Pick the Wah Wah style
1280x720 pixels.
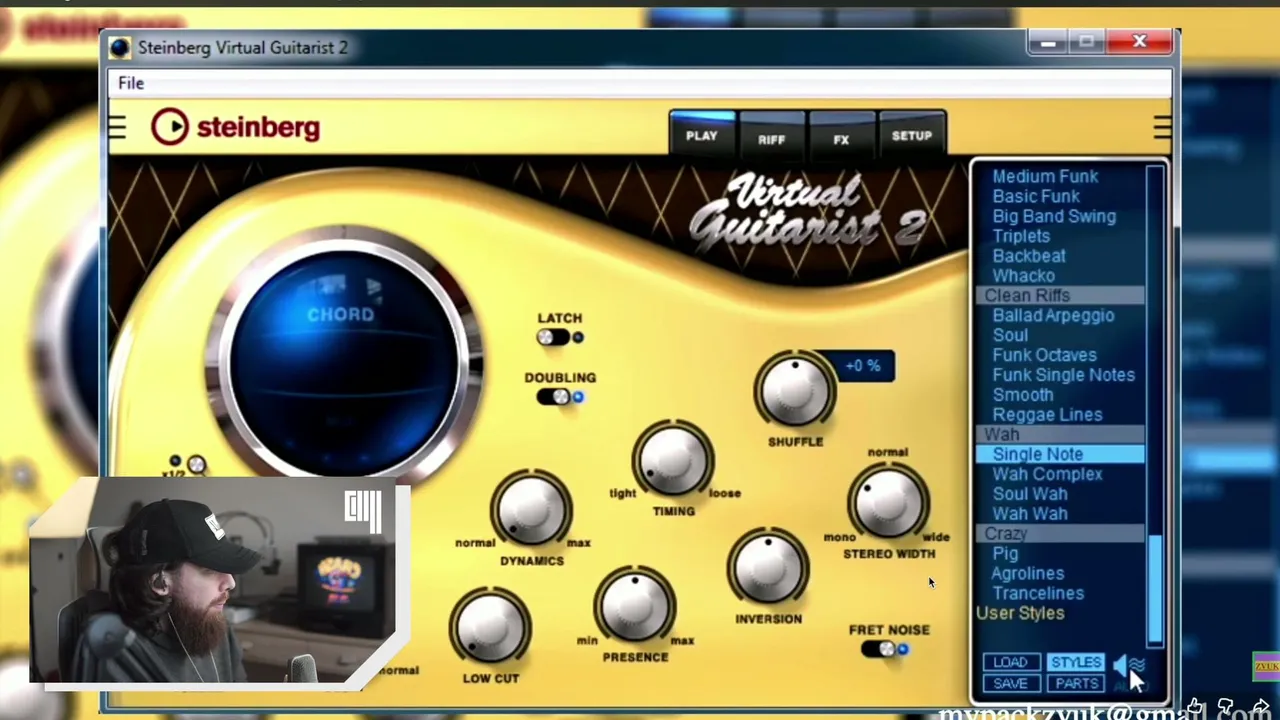[1030, 514]
